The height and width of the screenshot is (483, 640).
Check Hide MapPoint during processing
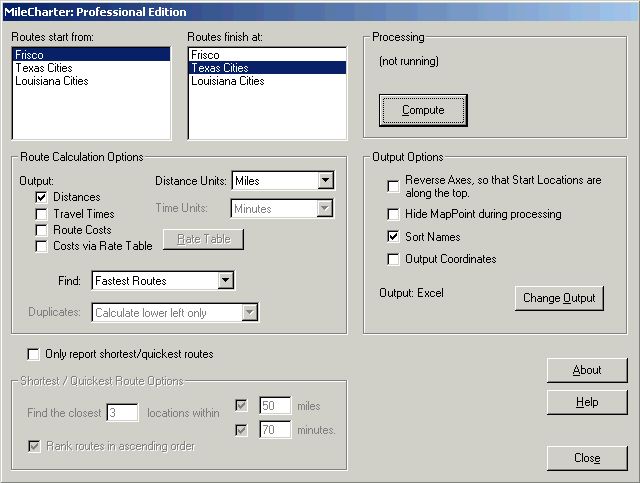[393, 214]
